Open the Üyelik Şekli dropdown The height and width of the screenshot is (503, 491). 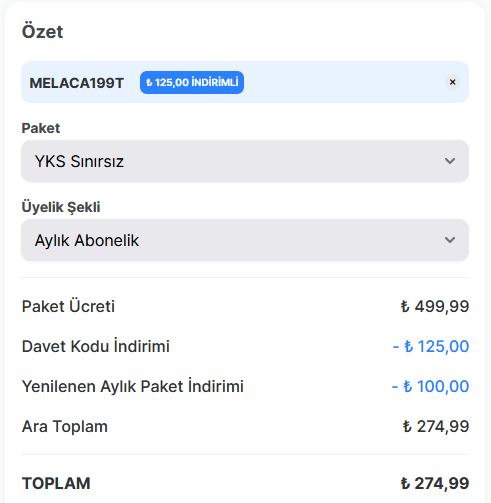[x=245, y=240]
